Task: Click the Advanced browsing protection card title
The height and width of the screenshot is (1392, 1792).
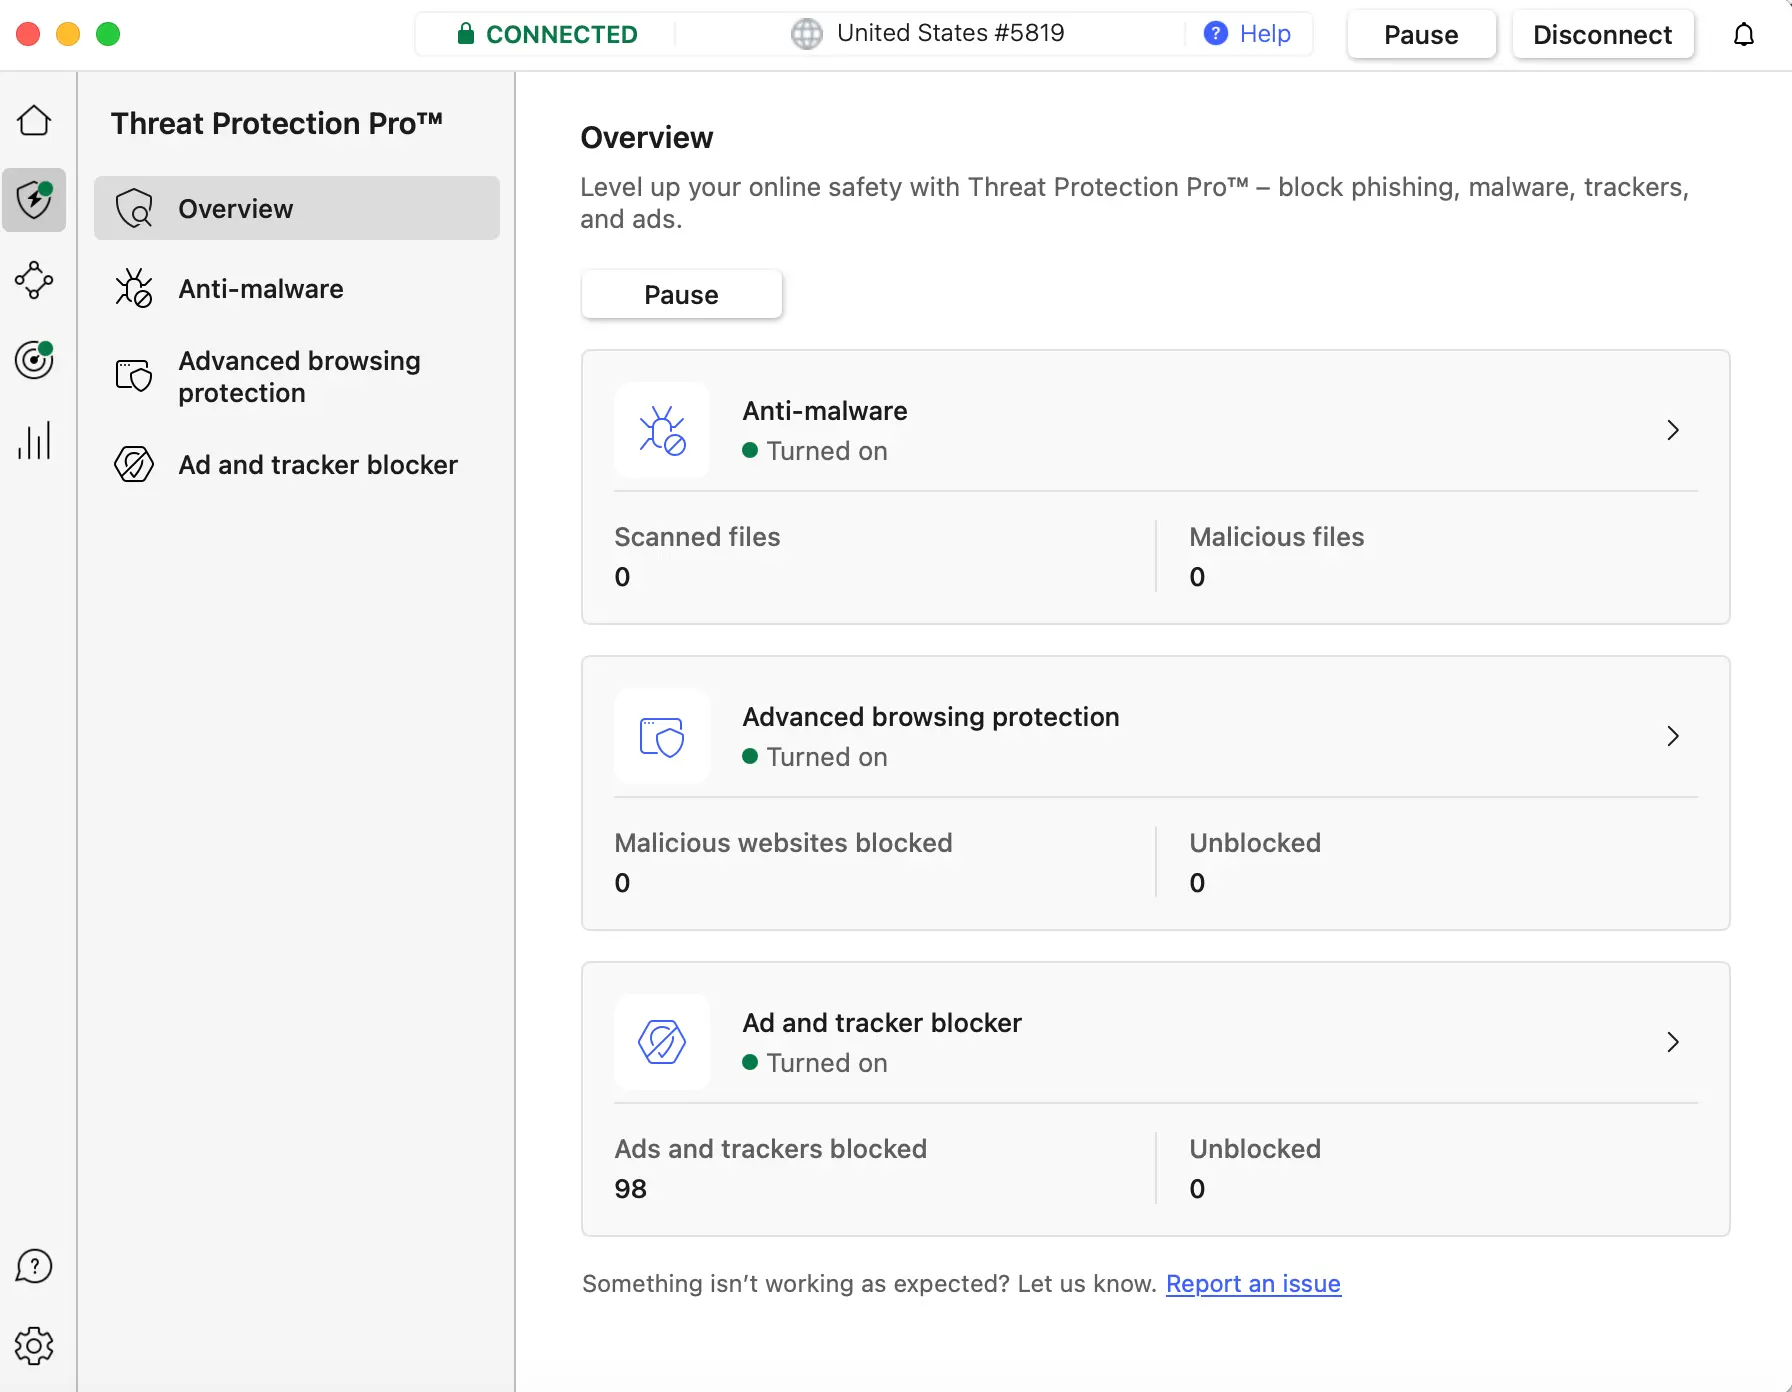Action: [x=930, y=717]
